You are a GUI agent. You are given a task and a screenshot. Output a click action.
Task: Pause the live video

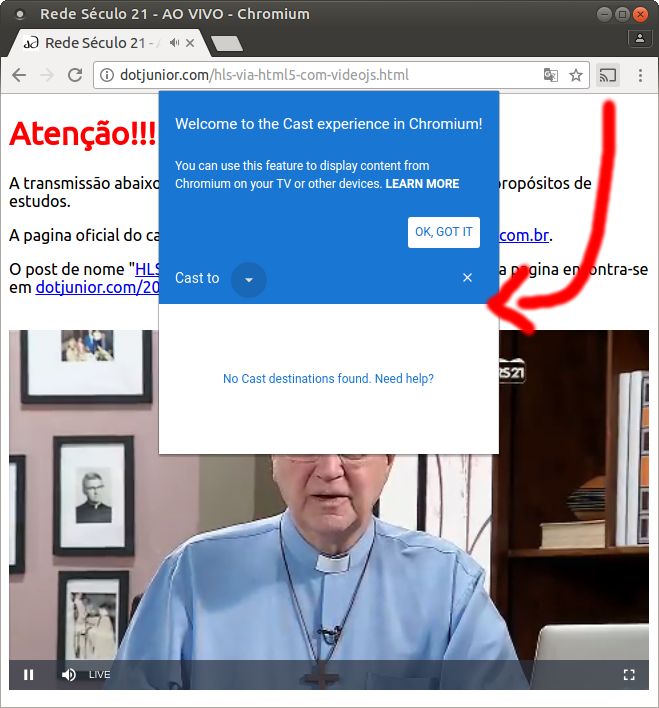pos(28,675)
